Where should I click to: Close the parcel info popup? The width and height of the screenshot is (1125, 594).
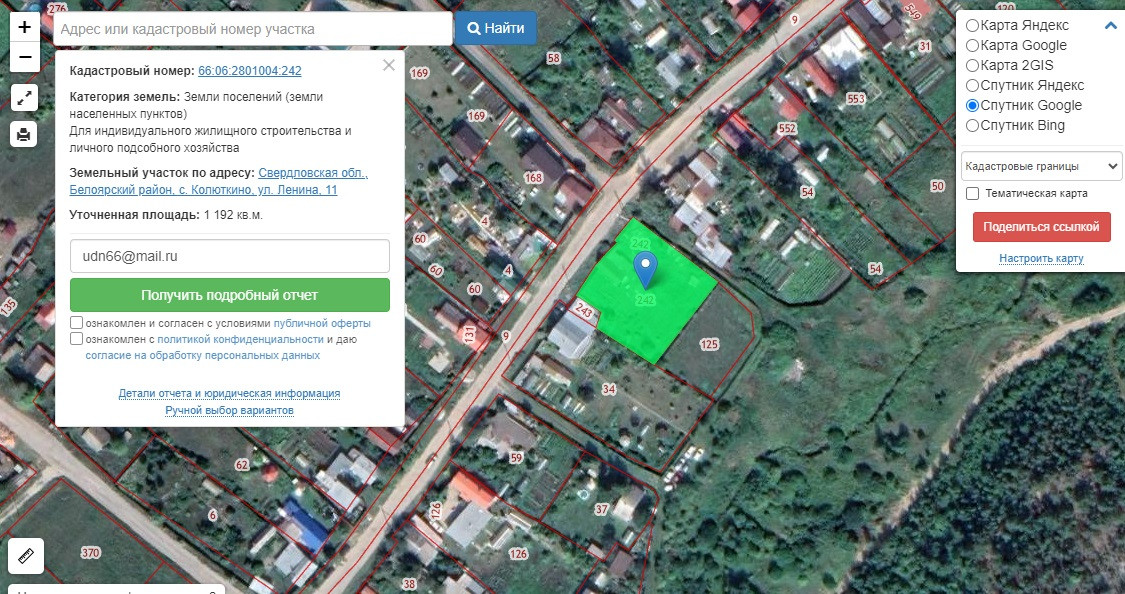coord(389,65)
